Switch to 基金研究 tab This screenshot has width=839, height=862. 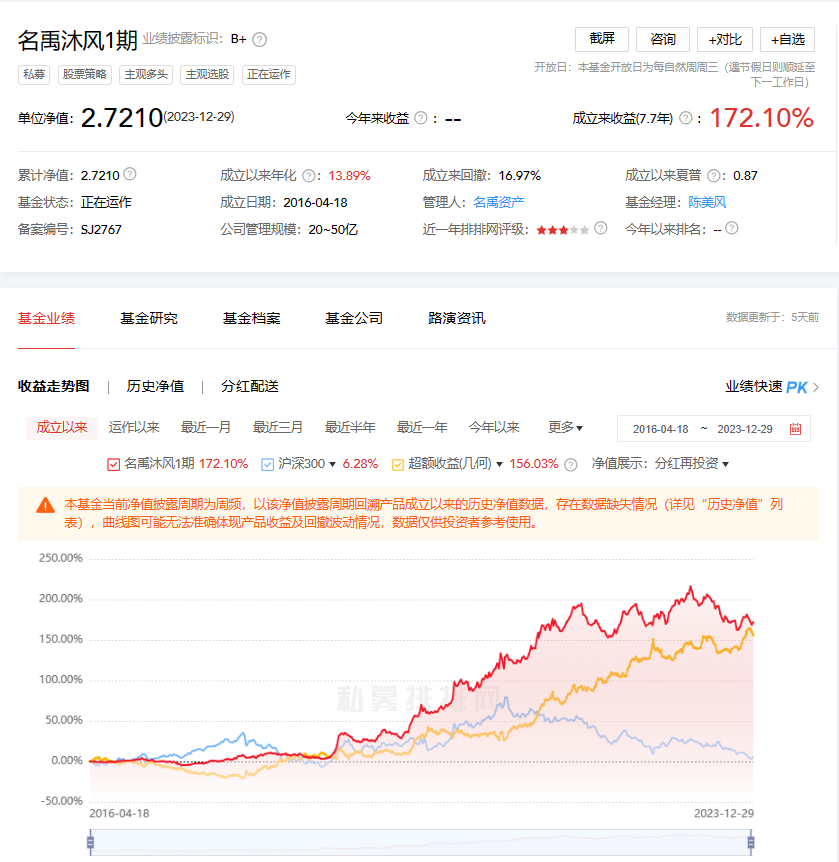tap(149, 318)
